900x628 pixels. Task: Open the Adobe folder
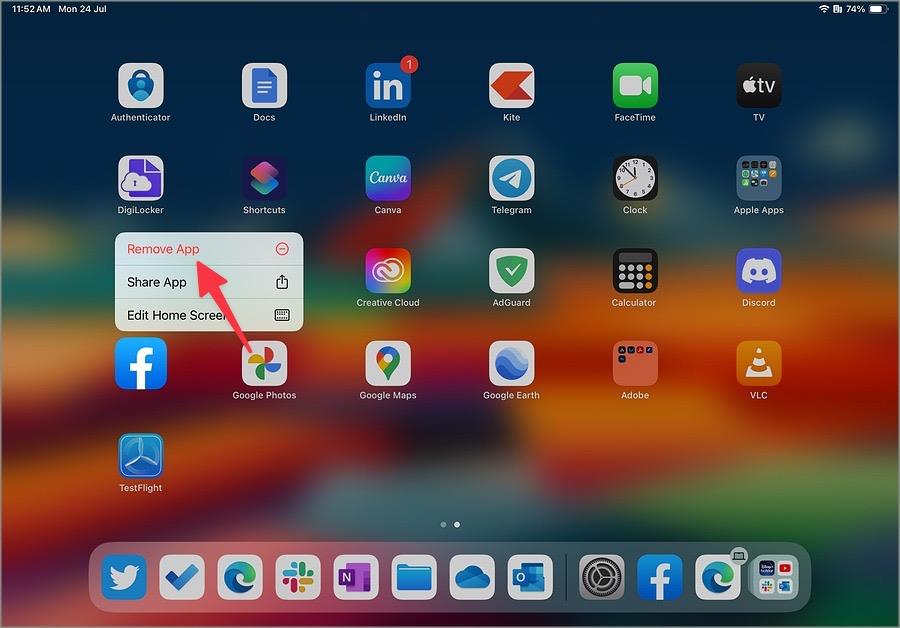pos(635,363)
